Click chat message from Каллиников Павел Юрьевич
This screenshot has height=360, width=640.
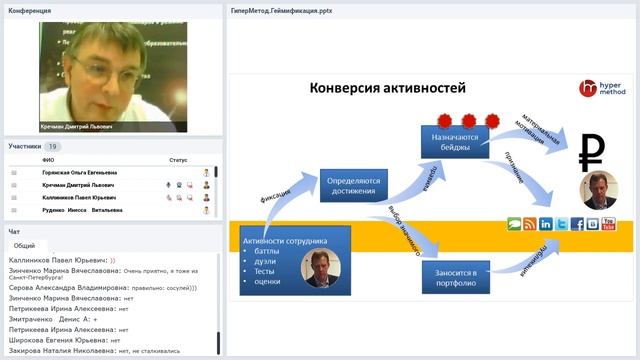coord(62,260)
